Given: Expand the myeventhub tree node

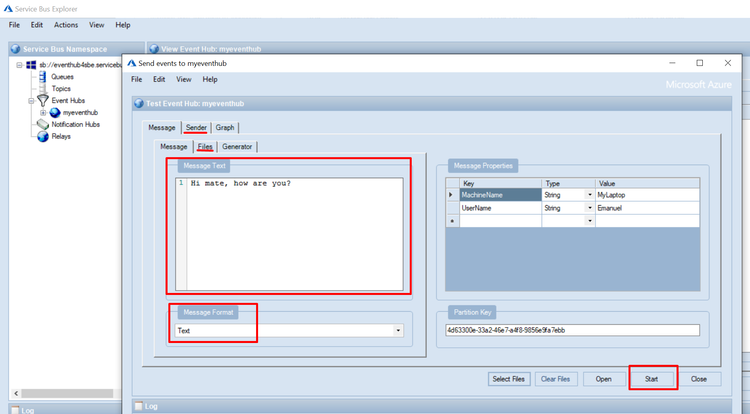Looking at the screenshot, I should (43, 113).
